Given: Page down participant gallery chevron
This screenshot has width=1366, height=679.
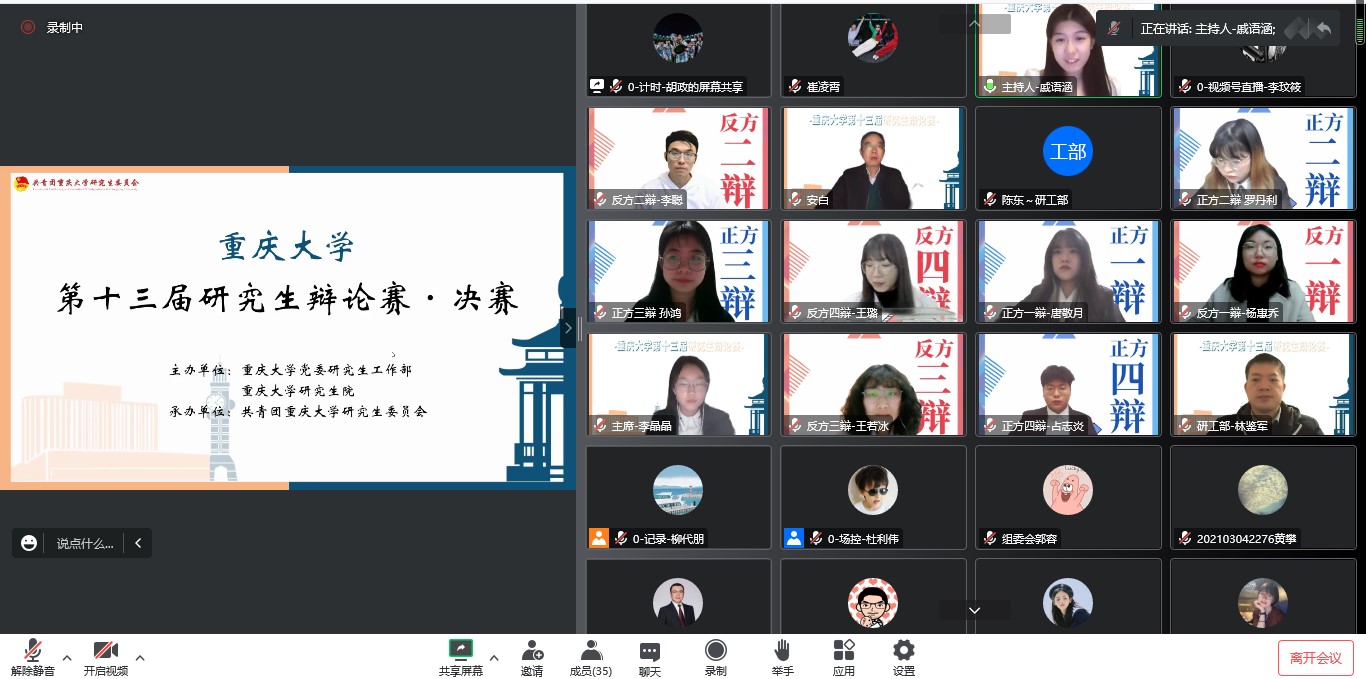Looking at the screenshot, I should point(974,610).
